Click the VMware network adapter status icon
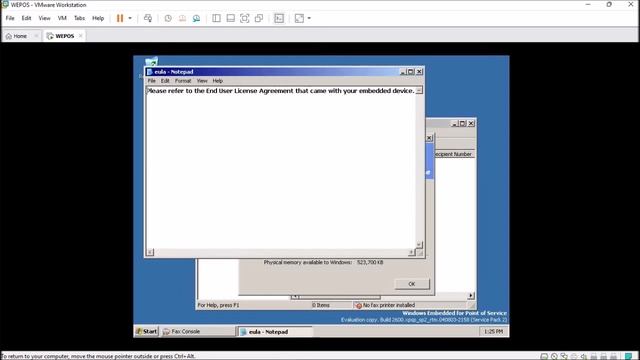This screenshot has height=360, width=640. [564, 356]
